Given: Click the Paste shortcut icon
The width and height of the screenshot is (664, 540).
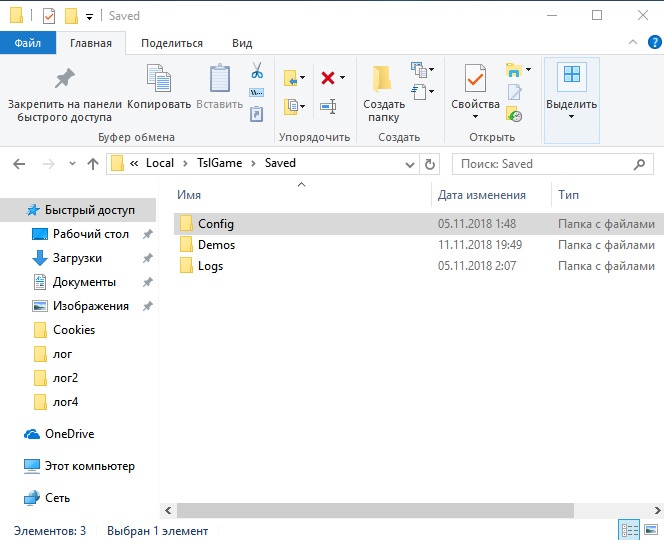Looking at the screenshot, I should click(257, 114).
